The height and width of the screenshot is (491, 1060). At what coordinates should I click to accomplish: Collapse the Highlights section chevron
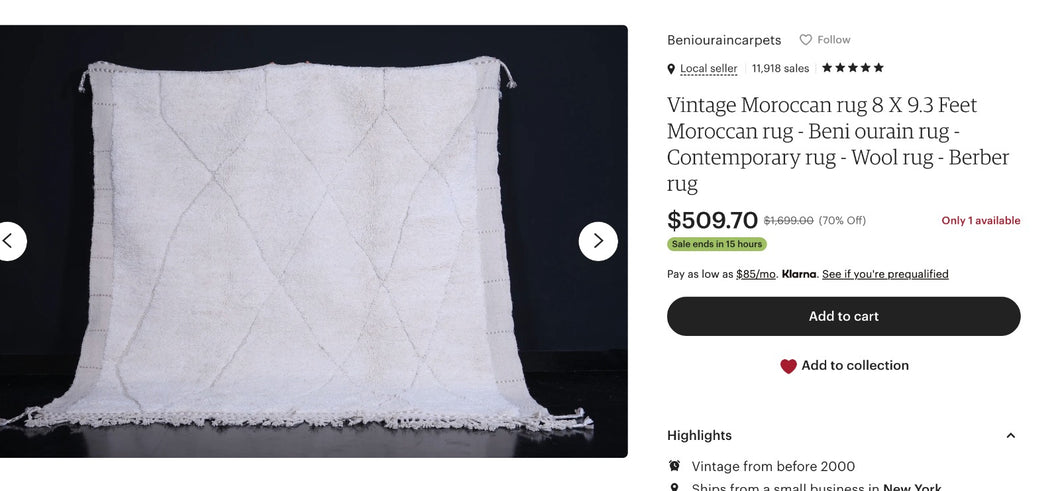[1010, 436]
